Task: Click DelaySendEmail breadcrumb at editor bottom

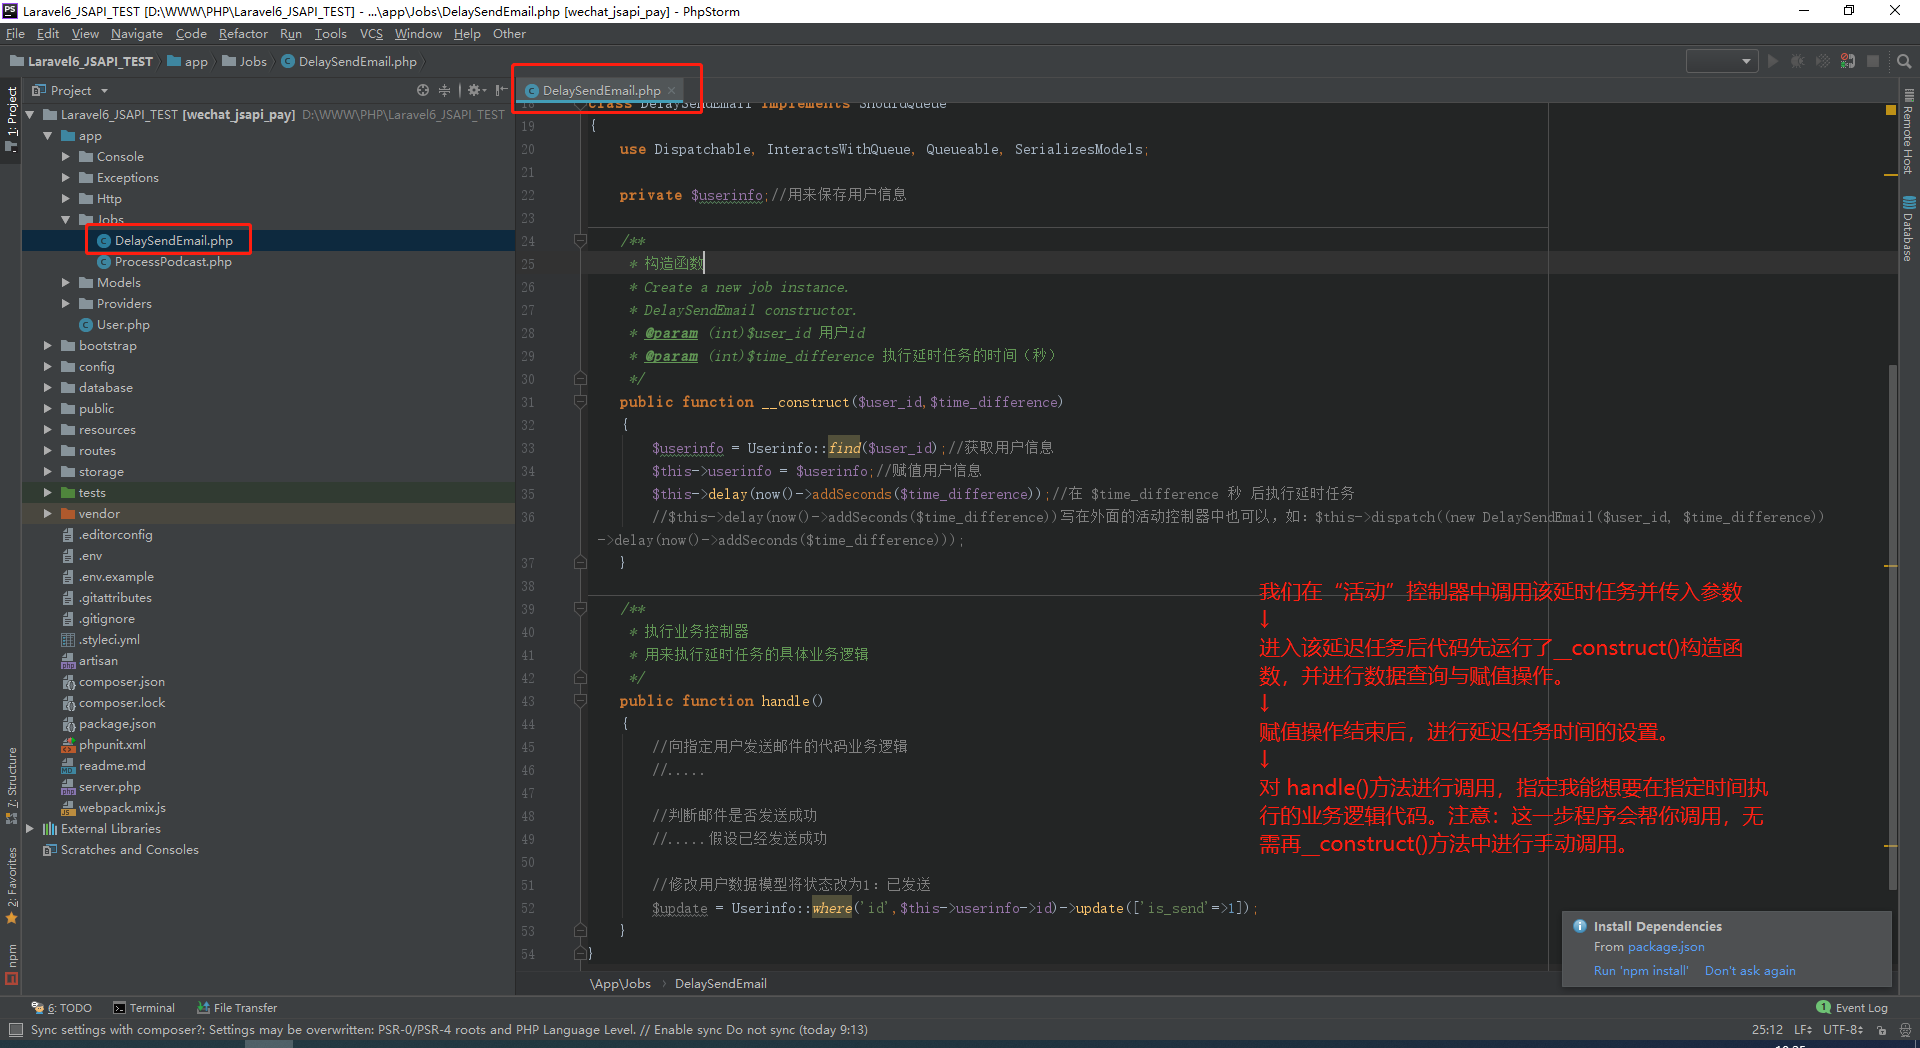Action: point(721,984)
